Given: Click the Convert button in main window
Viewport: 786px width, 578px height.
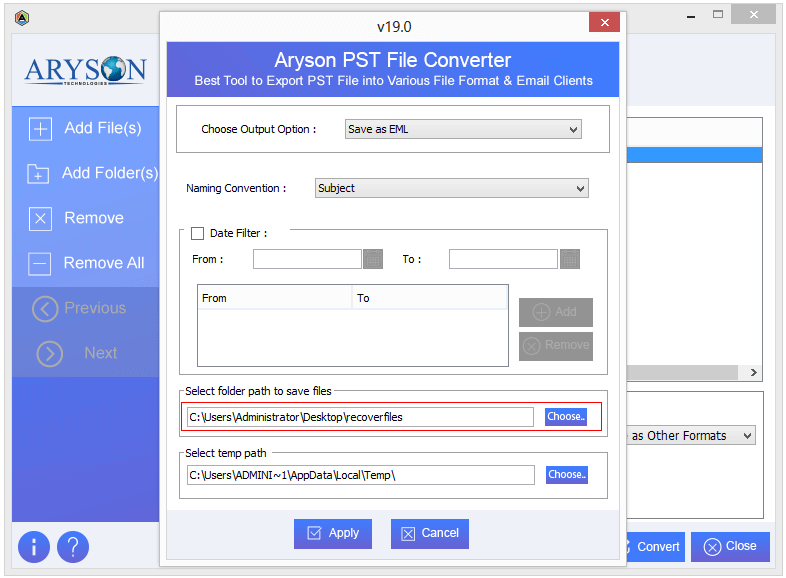Looking at the screenshot, I should click(656, 546).
